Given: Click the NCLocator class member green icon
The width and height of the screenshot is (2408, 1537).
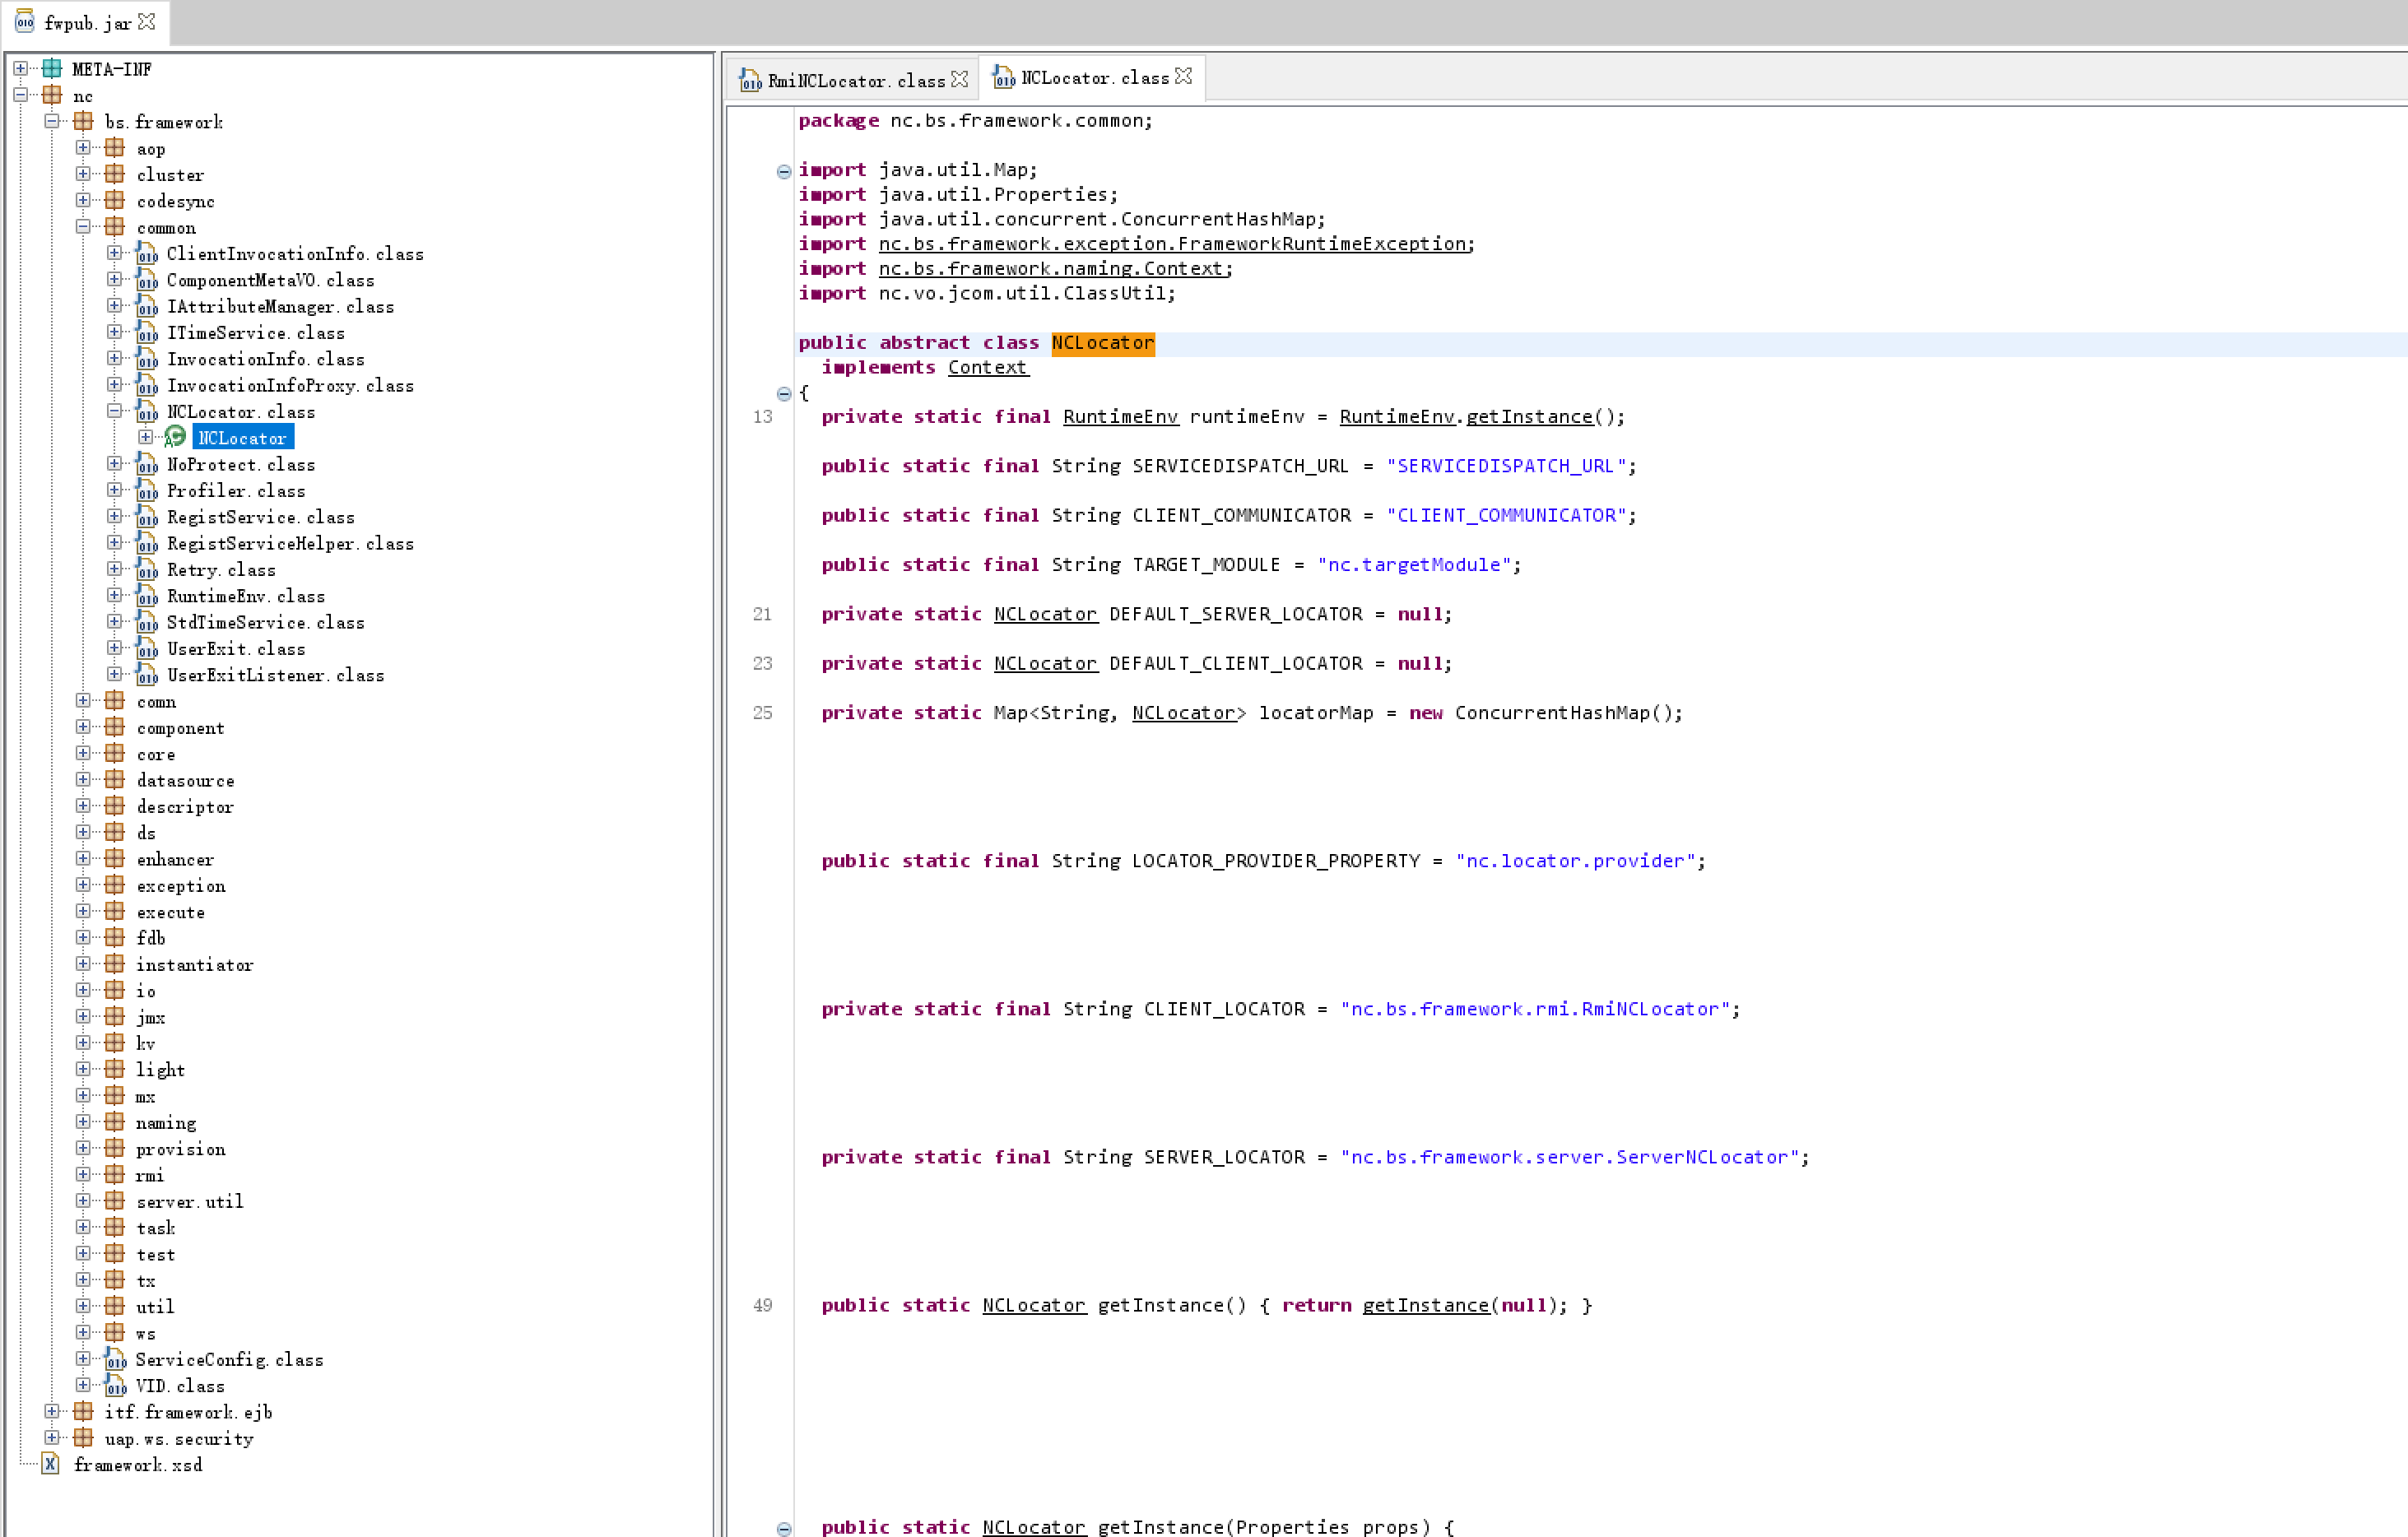Looking at the screenshot, I should coord(175,437).
